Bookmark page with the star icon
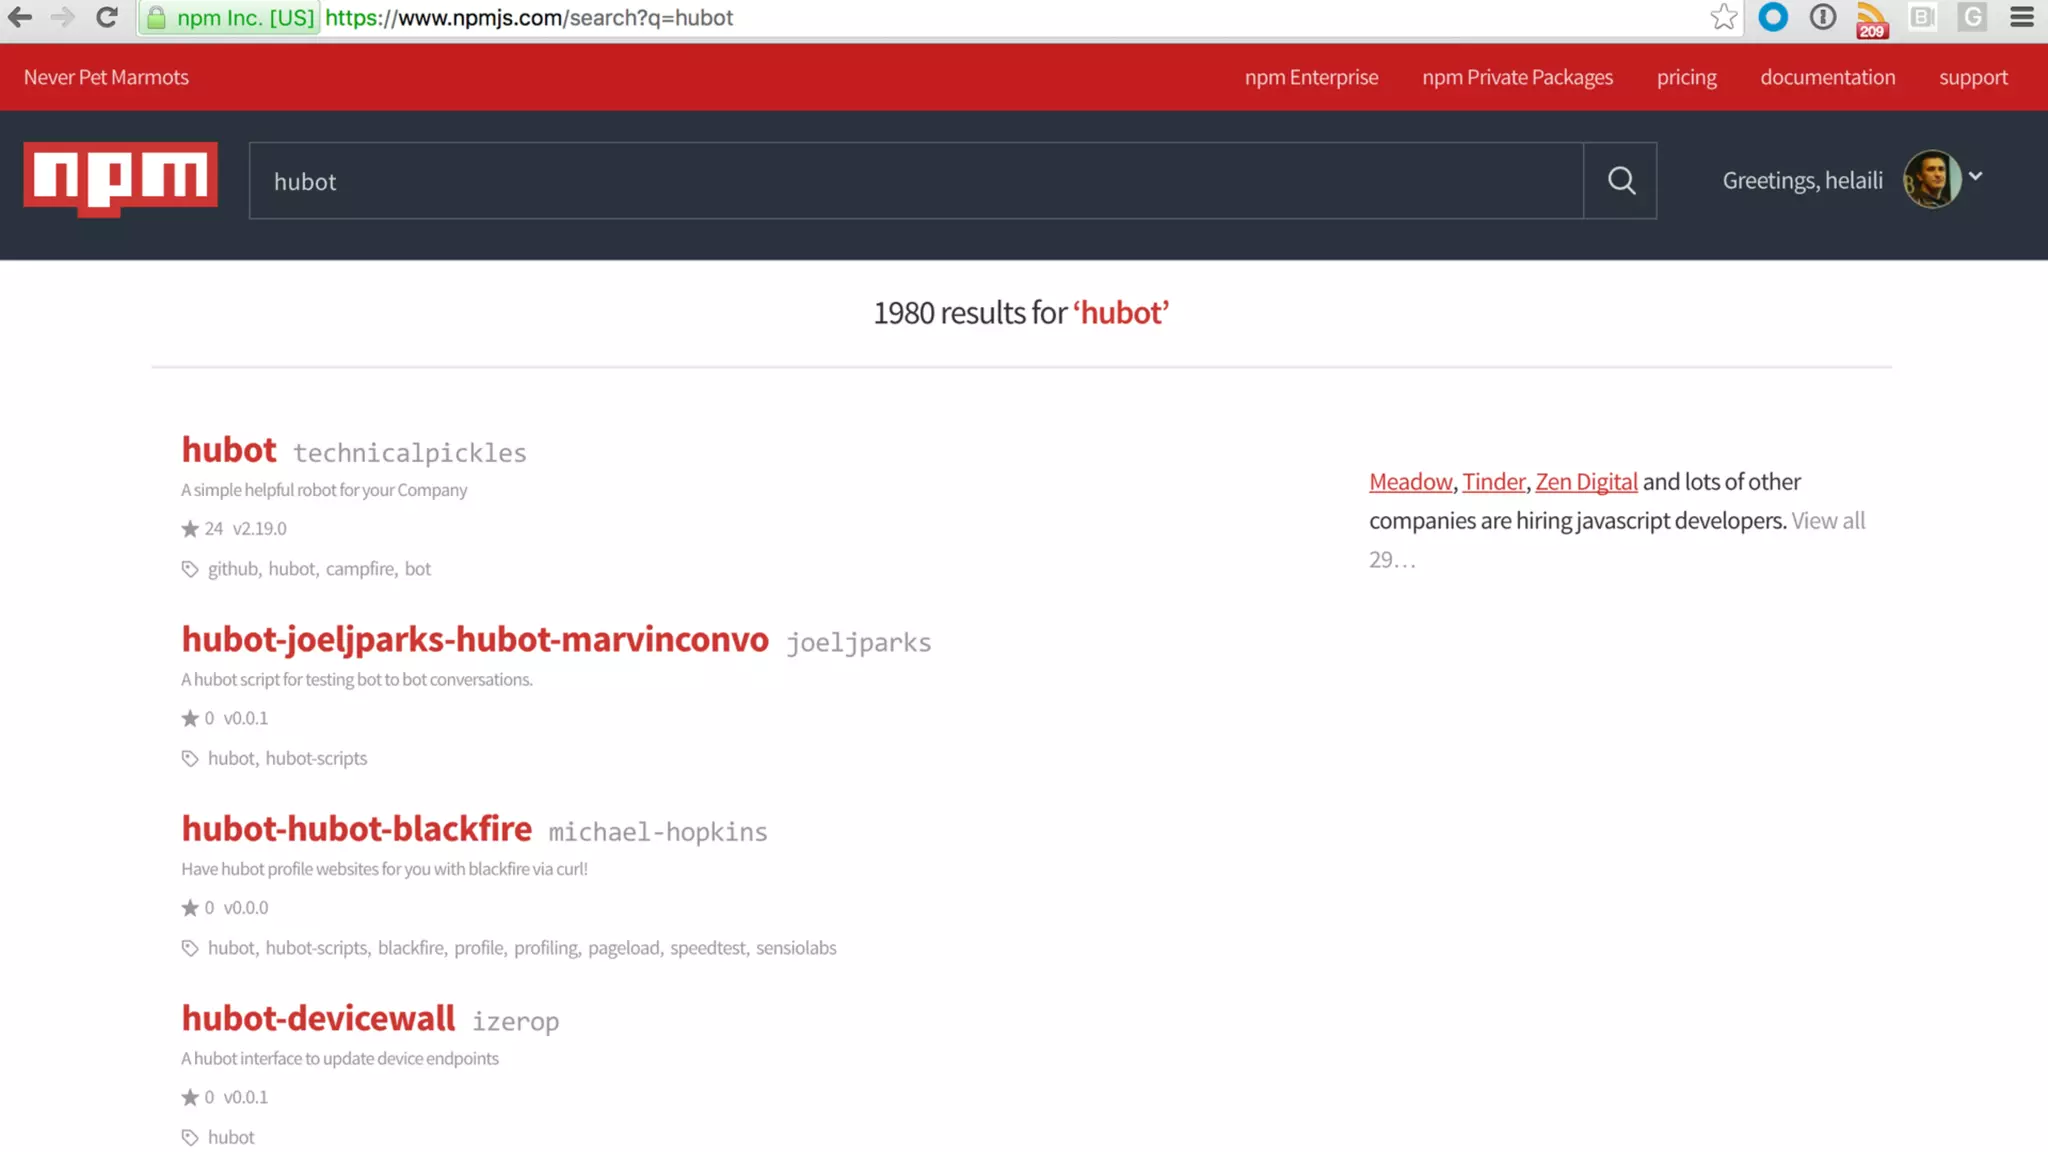 tap(1723, 18)
